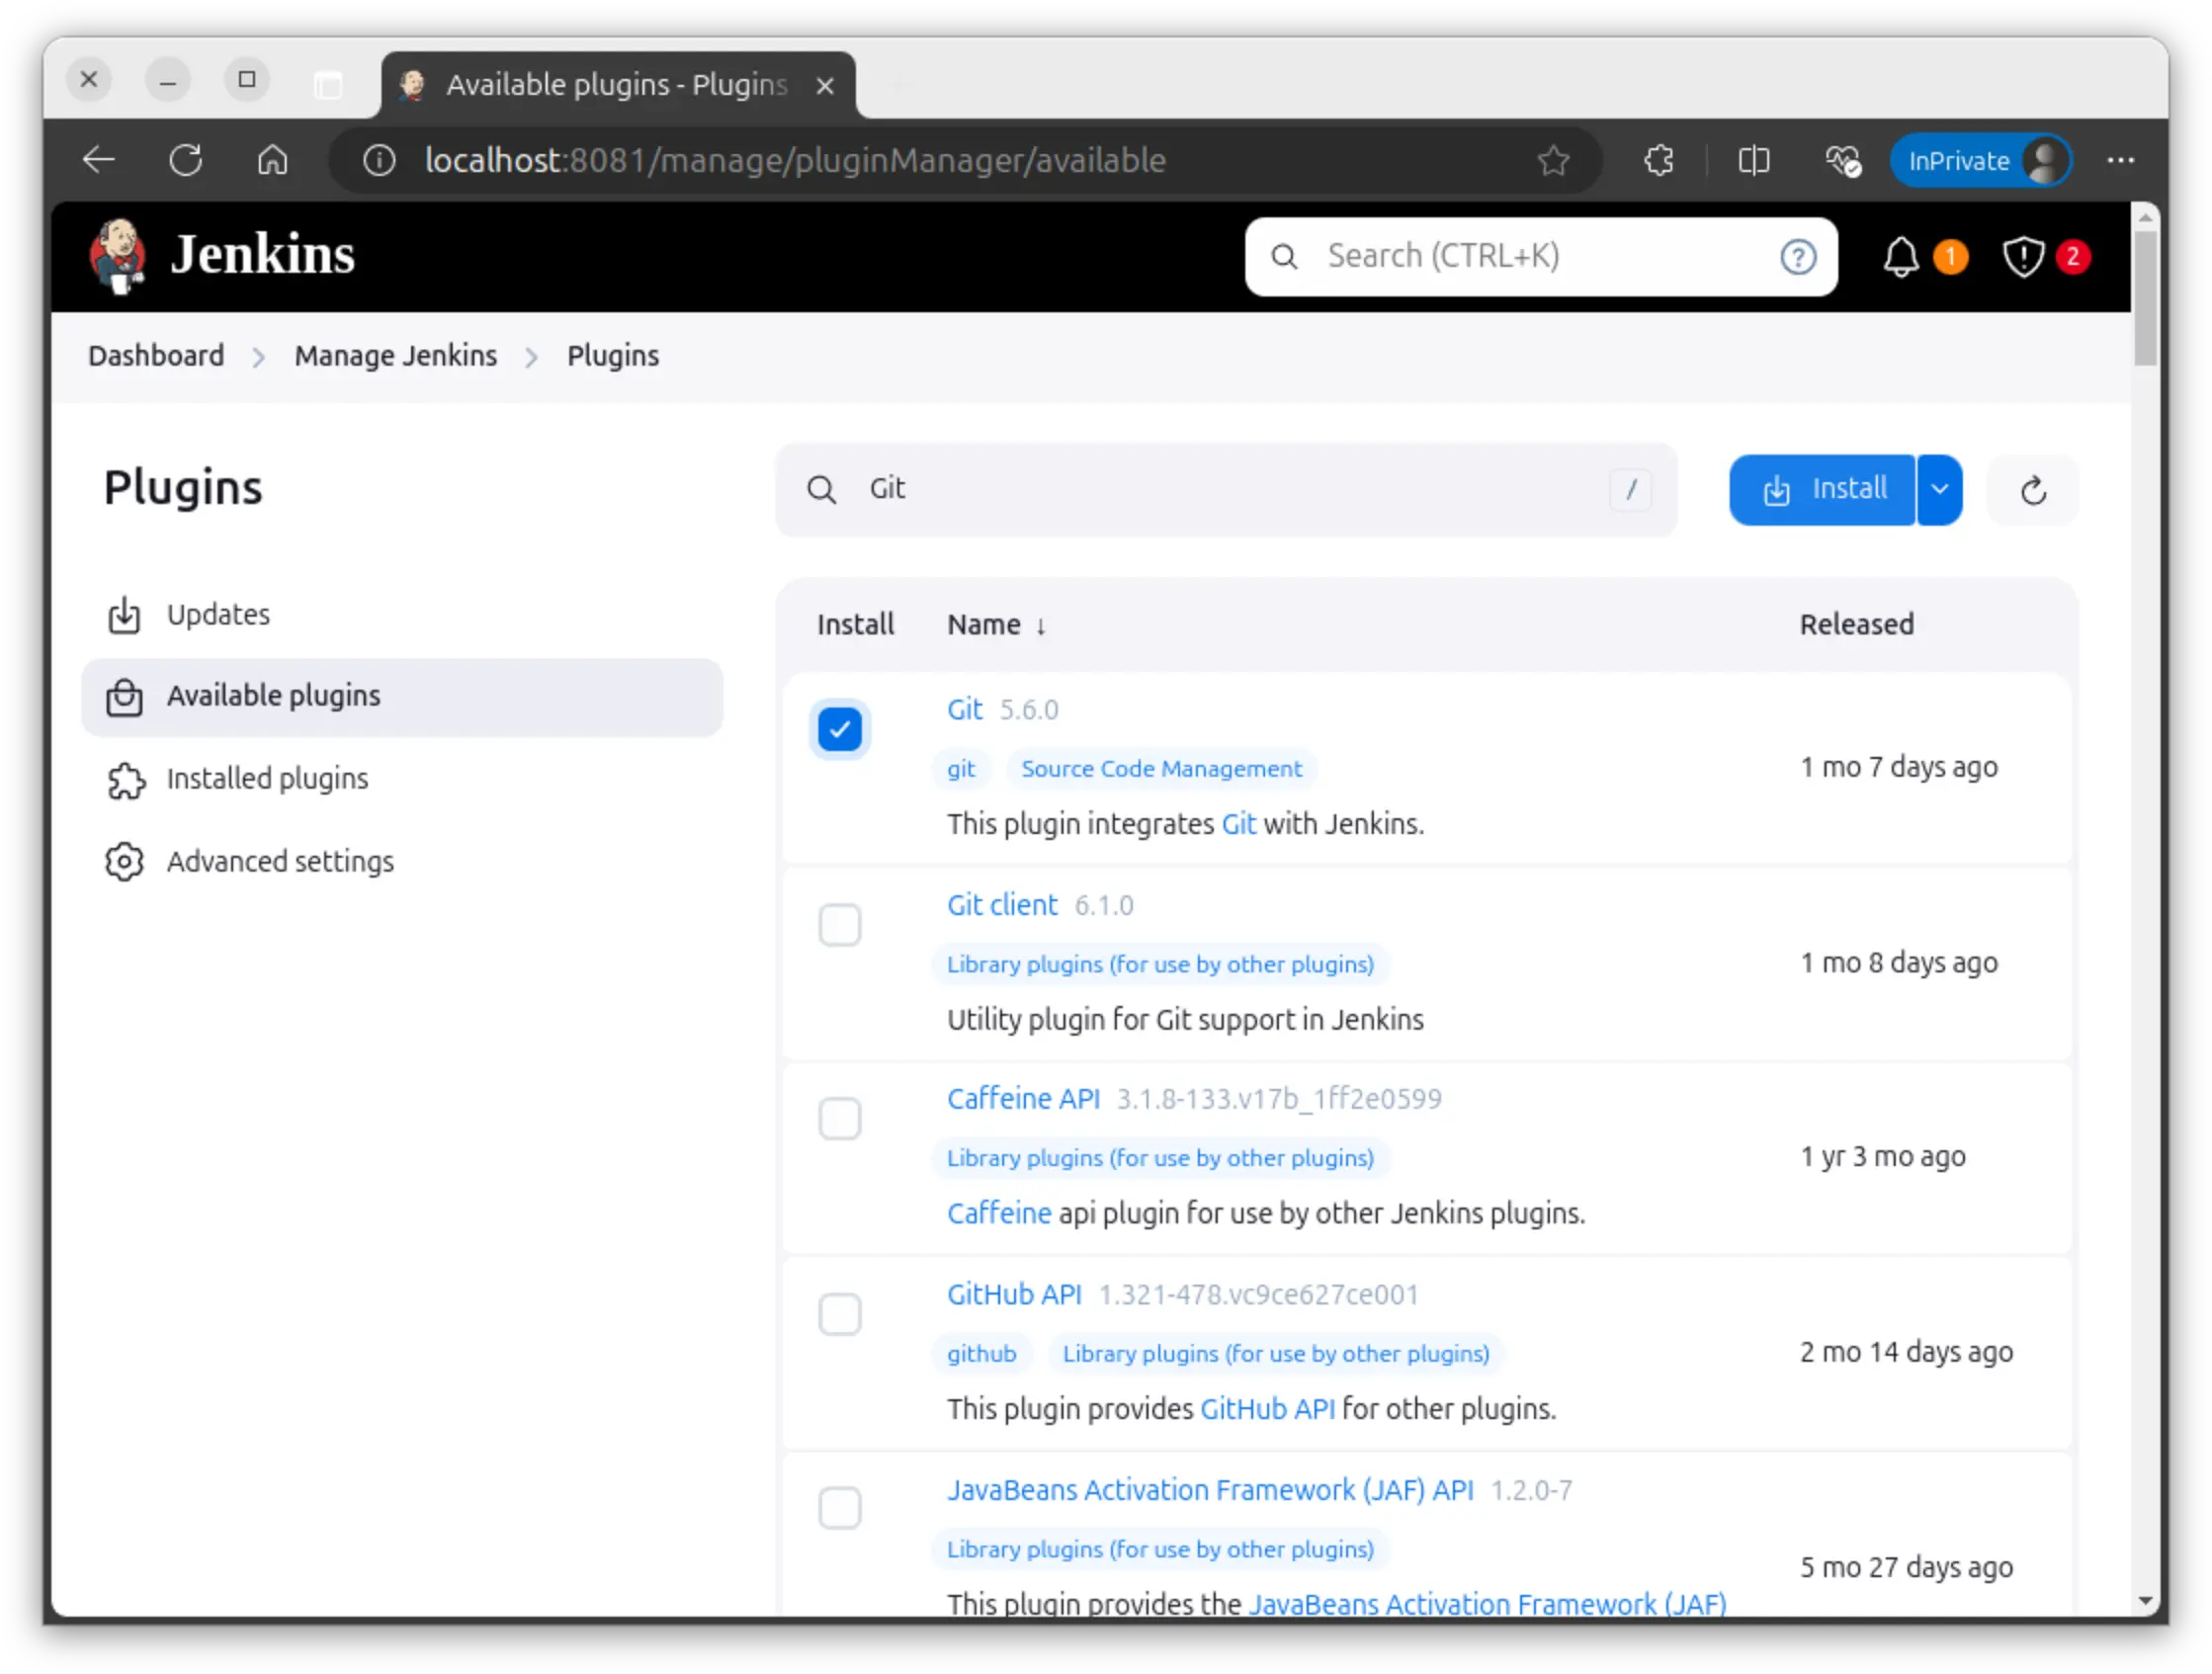Toggle the browser split screen icon
The width and height of the screenshot is (2212, 1674).
coord(1753,160)
